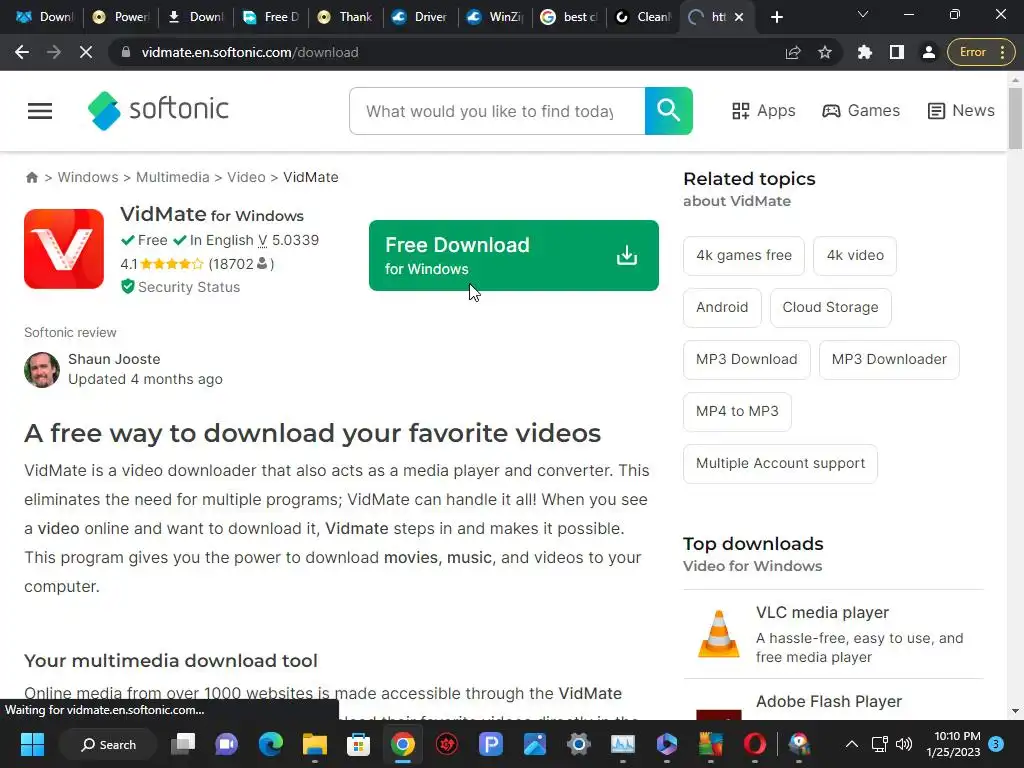Open the tab search dropdown chevron
This screenshot has width=1024, height=768.
pyautogui.click(x=863, y=14)
